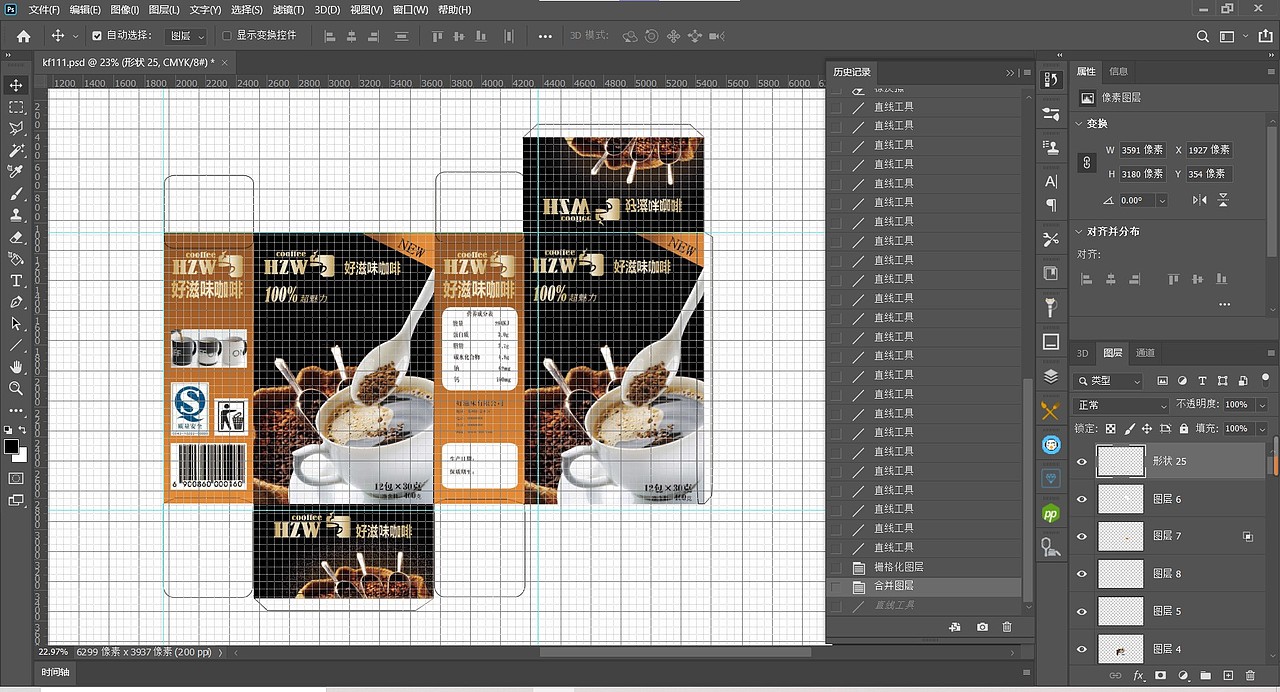Select the Move tool in the toolbar
Screen dimensions: 1280x692
click(x=16, y=85)
